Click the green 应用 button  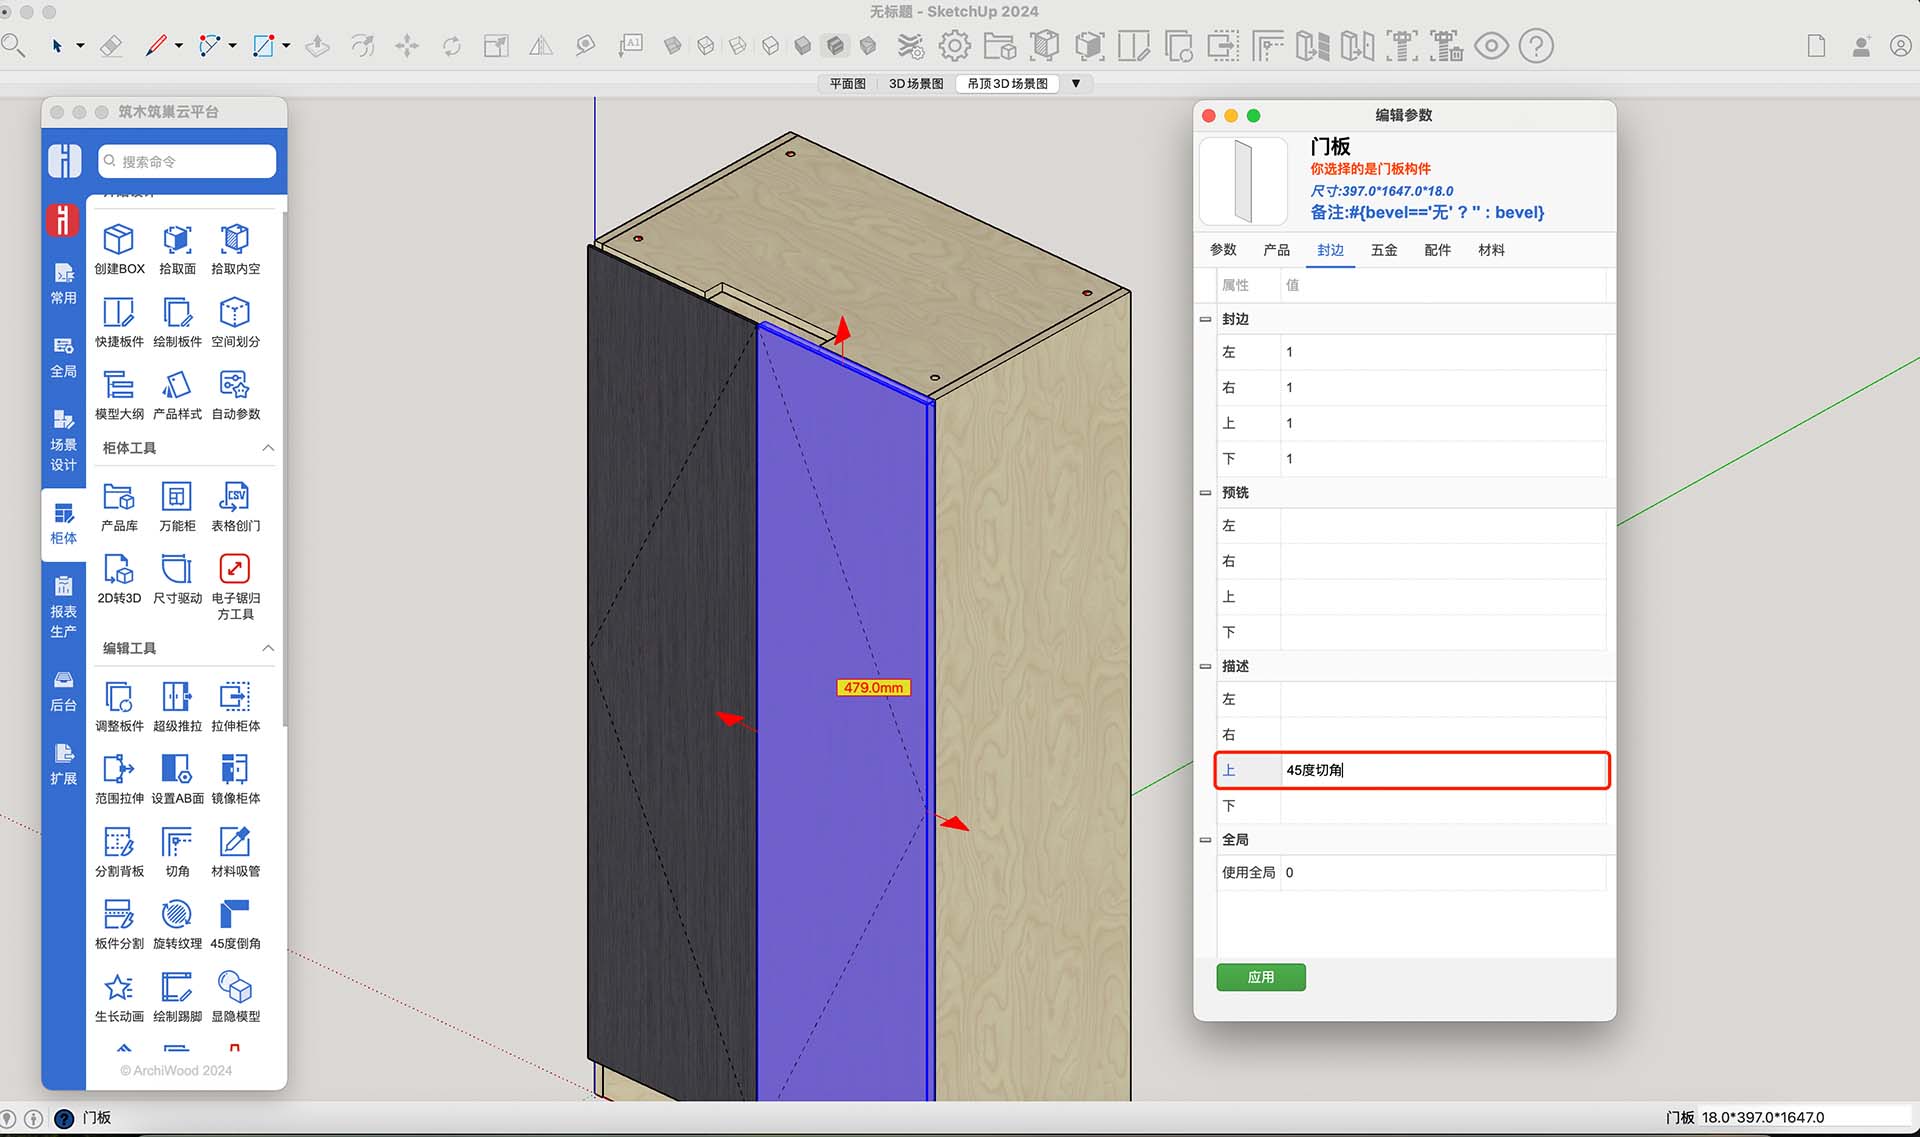click(1261, 977)
